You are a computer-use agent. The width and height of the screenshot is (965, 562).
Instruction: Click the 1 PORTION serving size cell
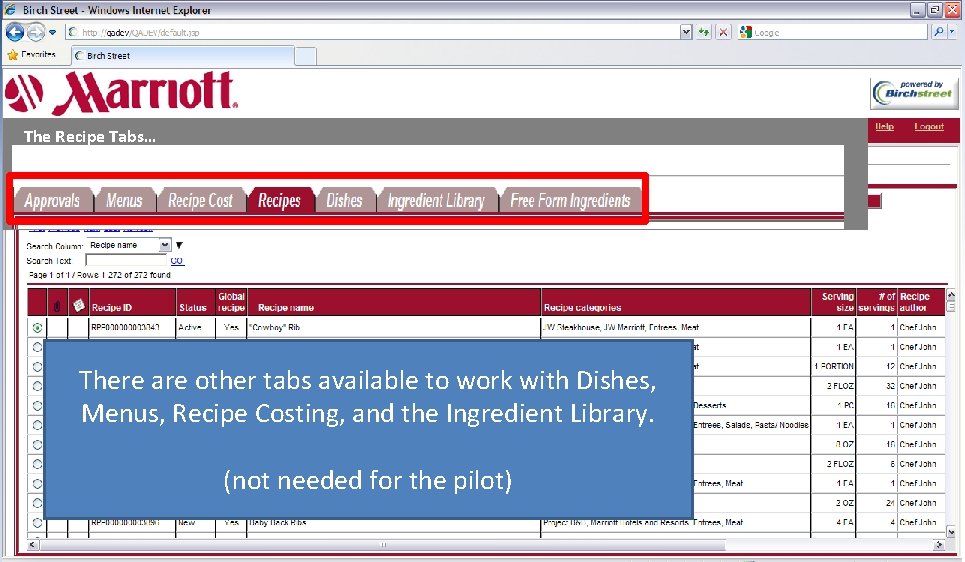point(833,366)
